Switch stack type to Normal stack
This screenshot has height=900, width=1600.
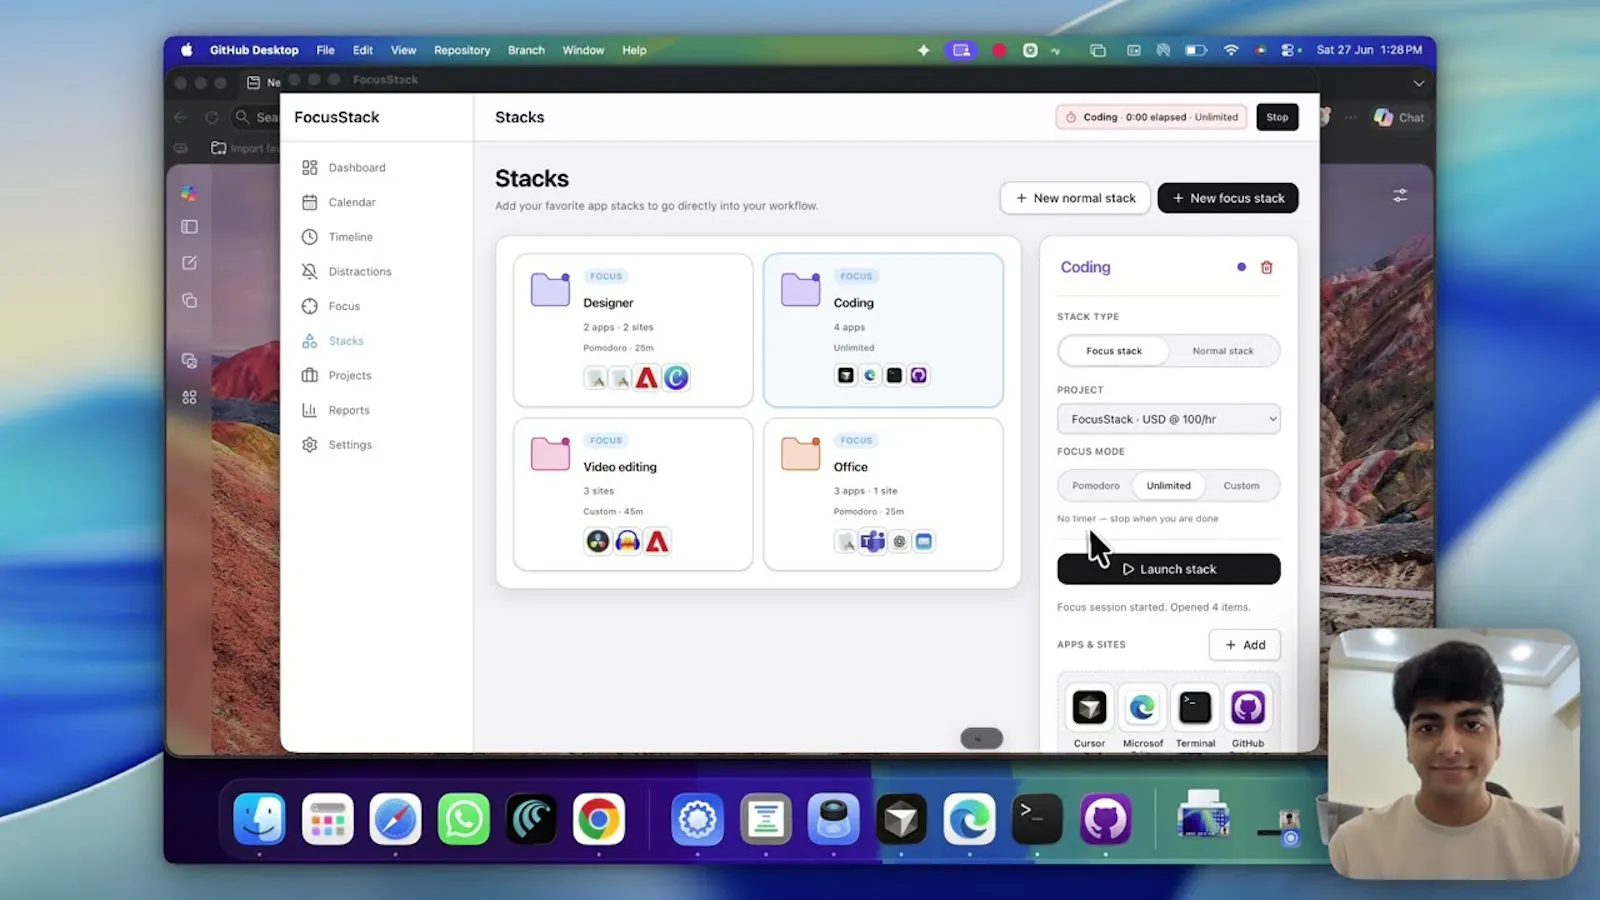click(1222, 351)
